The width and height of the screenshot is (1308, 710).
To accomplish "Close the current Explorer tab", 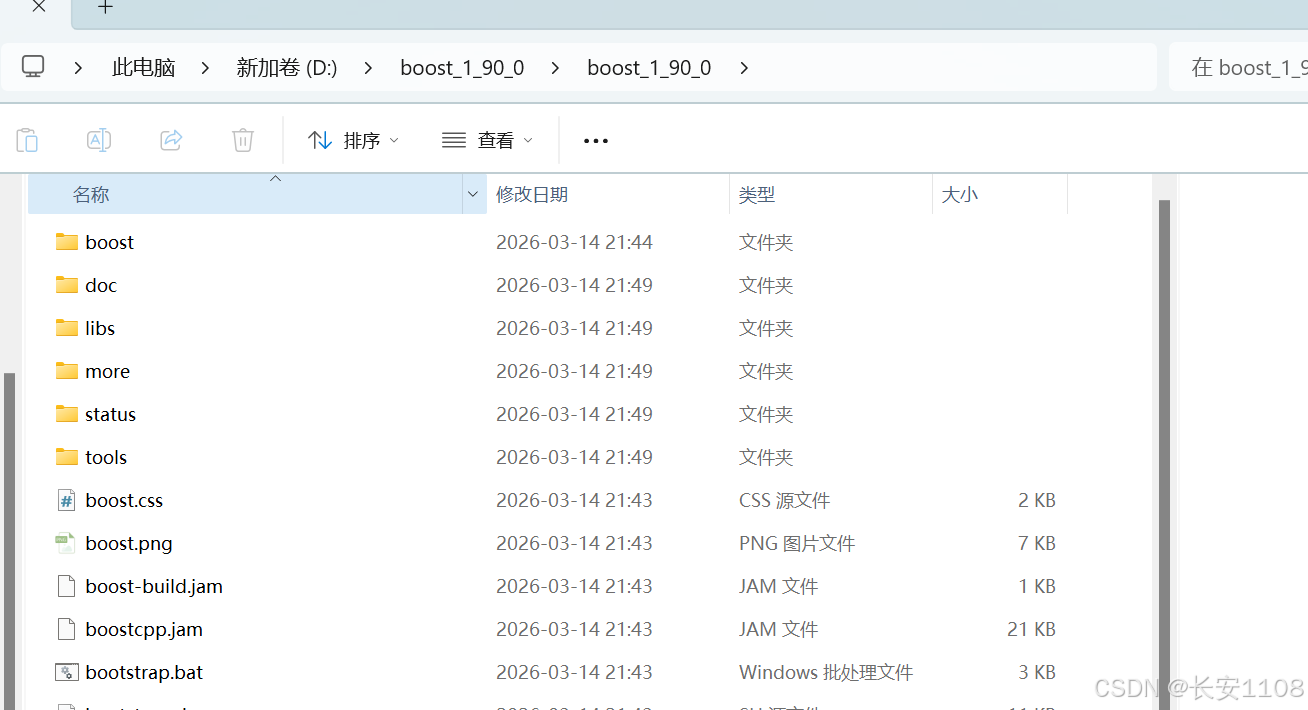I will 38,6.
